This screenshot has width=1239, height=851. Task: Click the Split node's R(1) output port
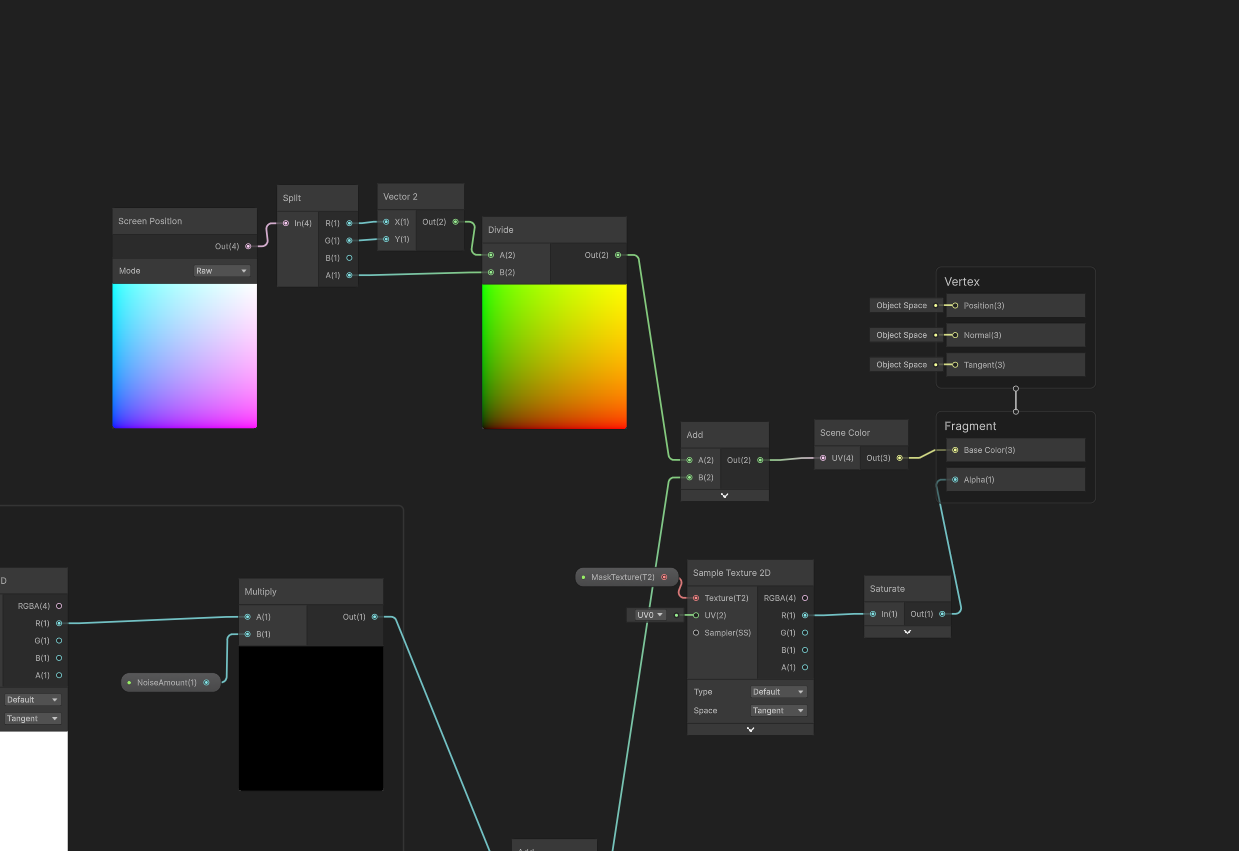(x=349, y=223)
